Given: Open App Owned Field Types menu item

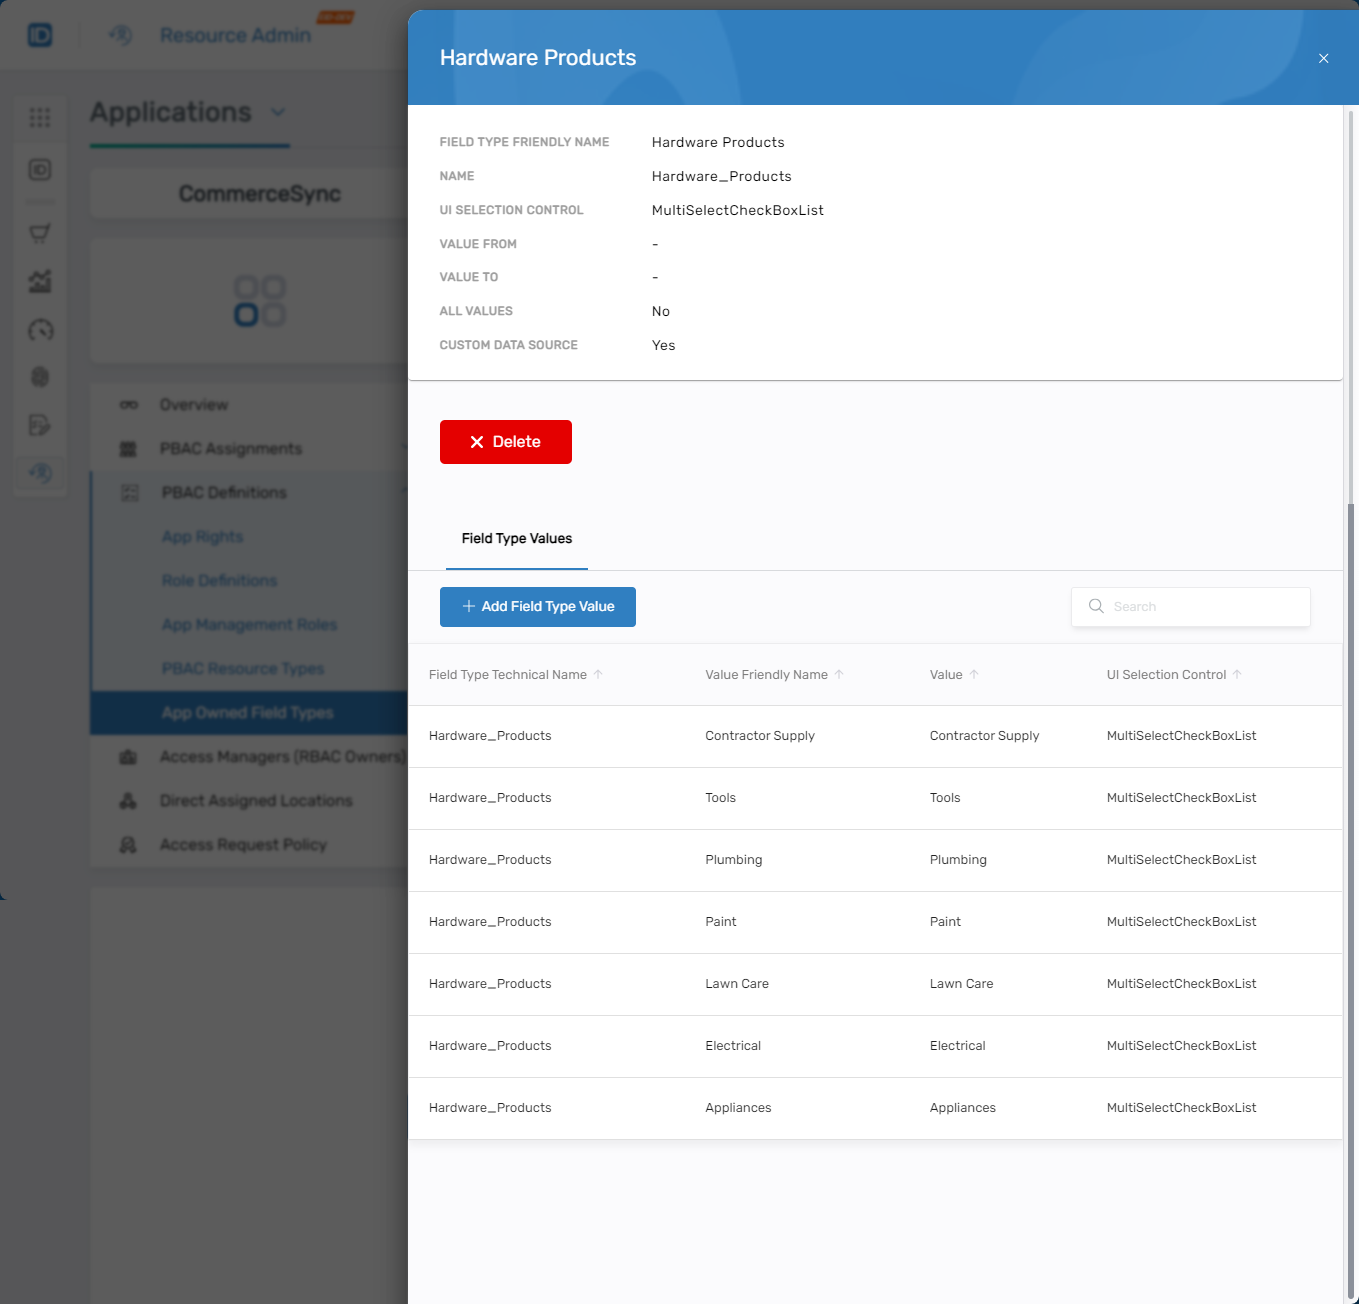Looking at the screenshot, I should pos(246,712).
